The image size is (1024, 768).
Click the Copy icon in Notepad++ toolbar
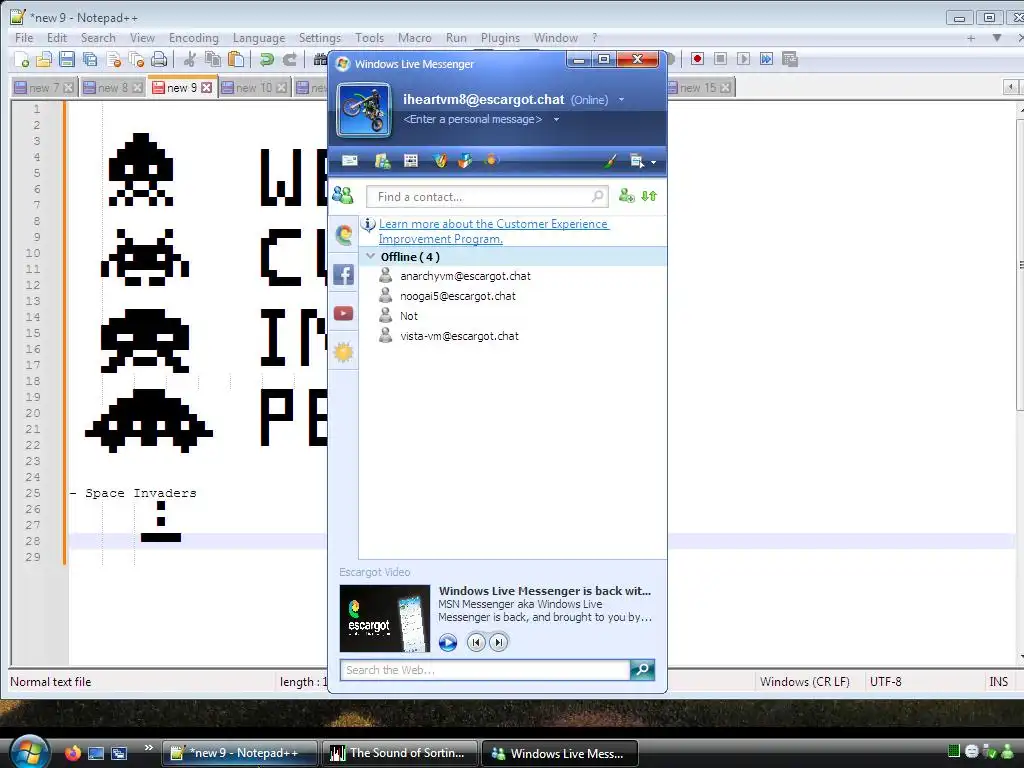tap(213, 59)
